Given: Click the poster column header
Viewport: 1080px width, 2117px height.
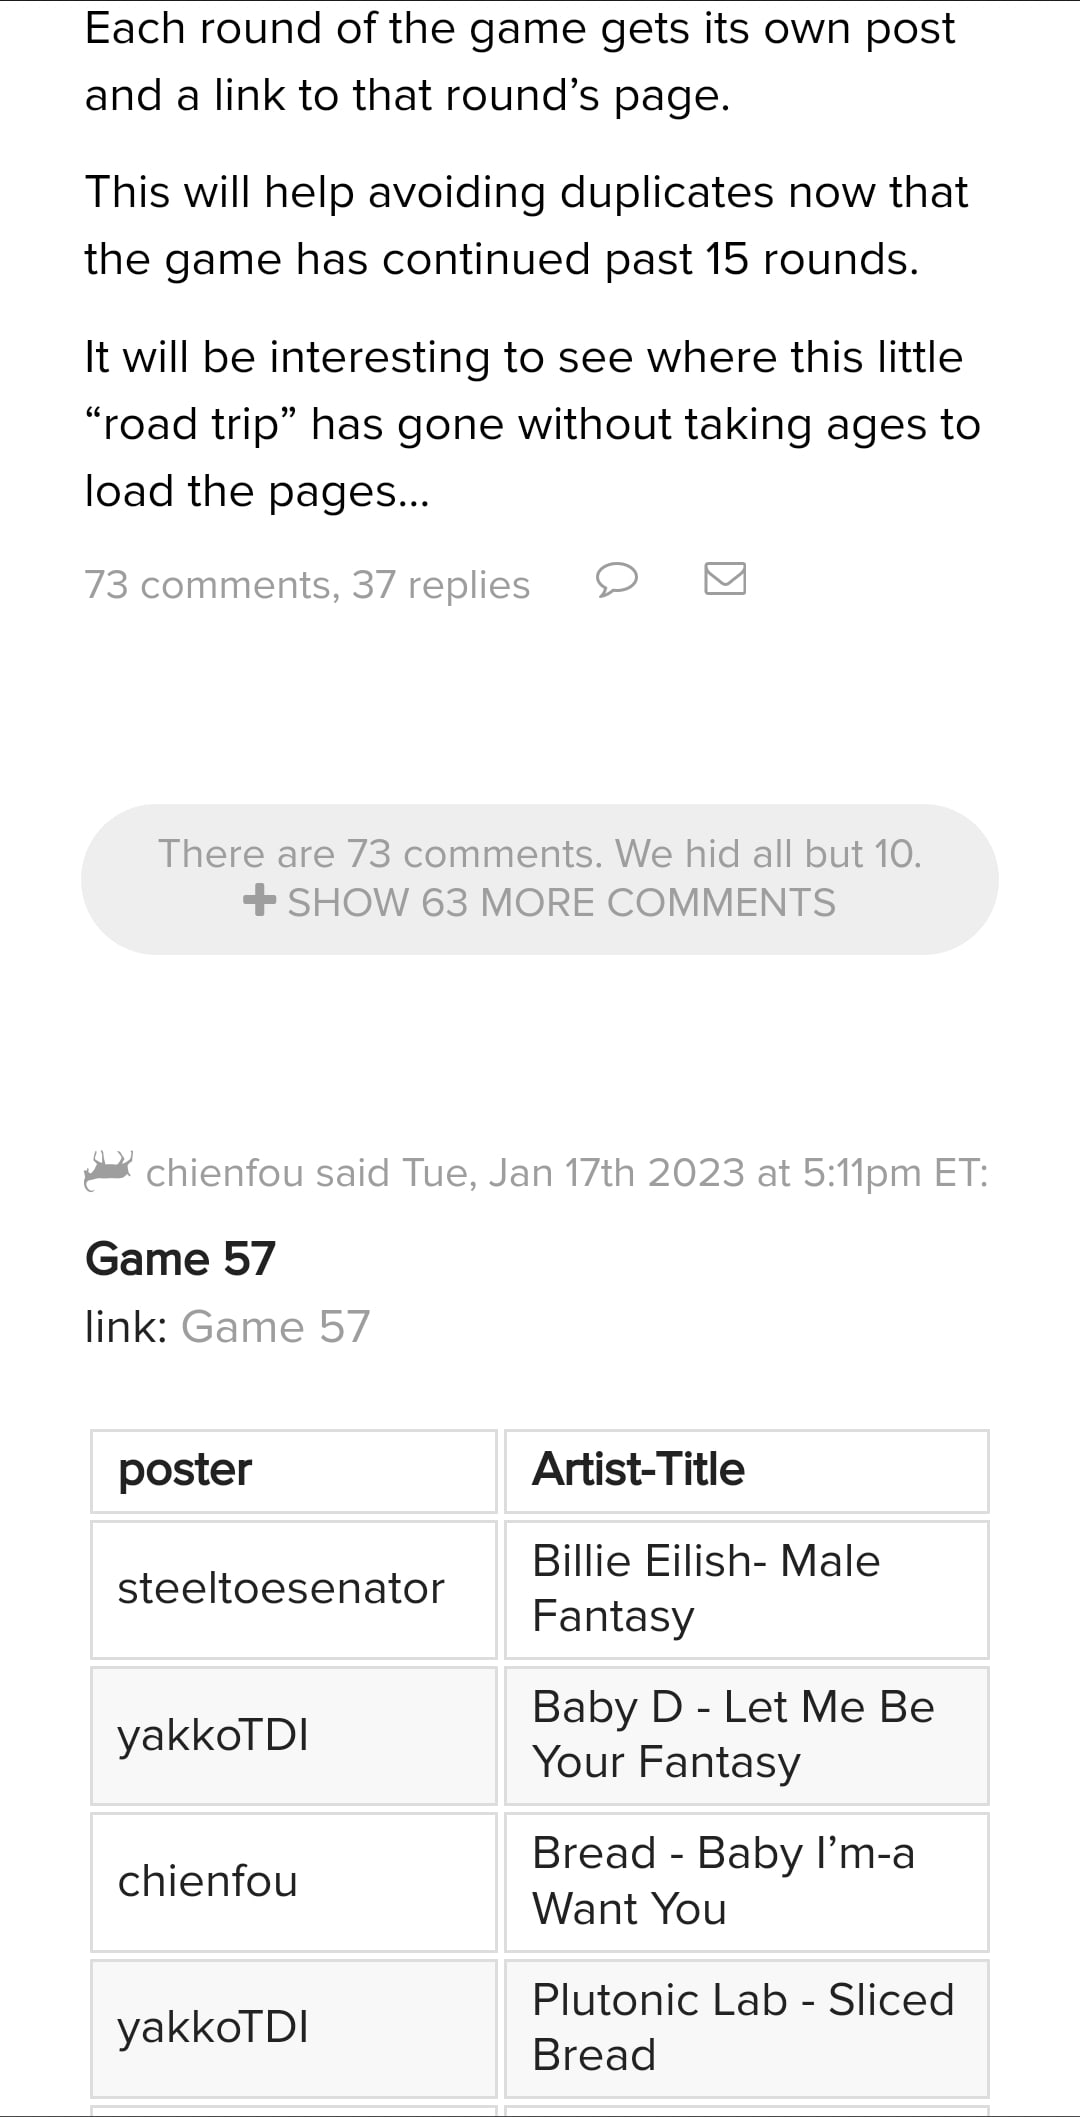Looking at the screenshot, I should [x=293, y=1471].
